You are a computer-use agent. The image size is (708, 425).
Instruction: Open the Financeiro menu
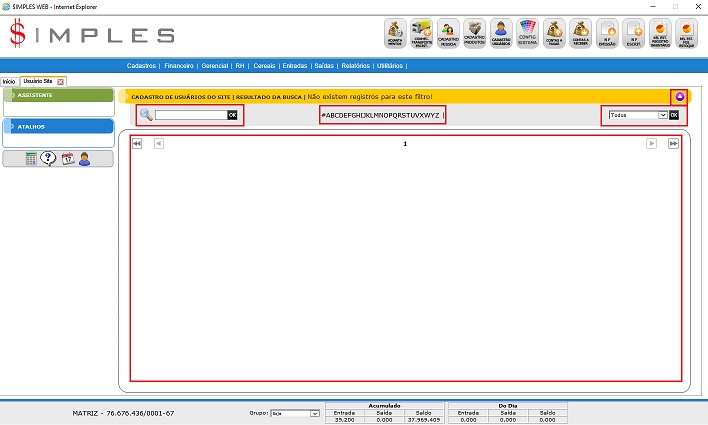178,64
